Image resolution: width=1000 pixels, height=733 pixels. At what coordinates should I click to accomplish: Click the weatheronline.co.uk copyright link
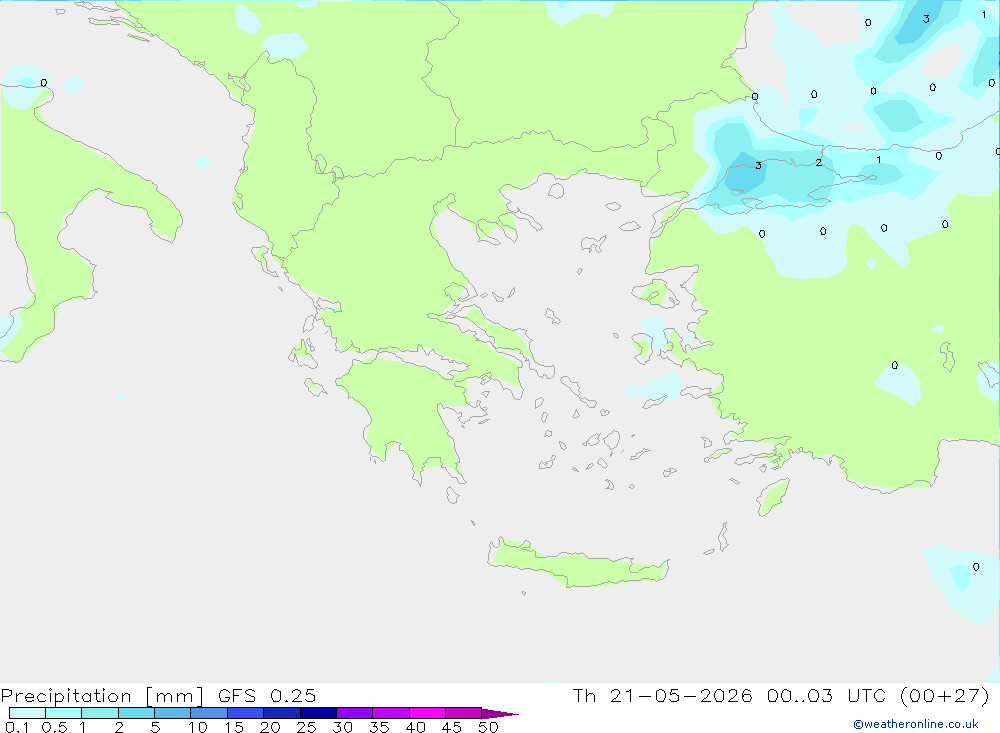tap(916, 724)
